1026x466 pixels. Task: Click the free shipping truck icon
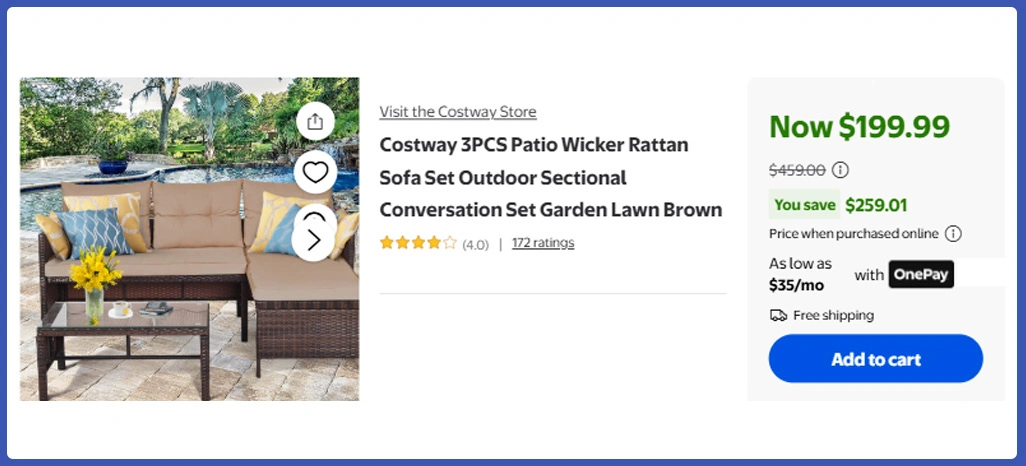778,316
